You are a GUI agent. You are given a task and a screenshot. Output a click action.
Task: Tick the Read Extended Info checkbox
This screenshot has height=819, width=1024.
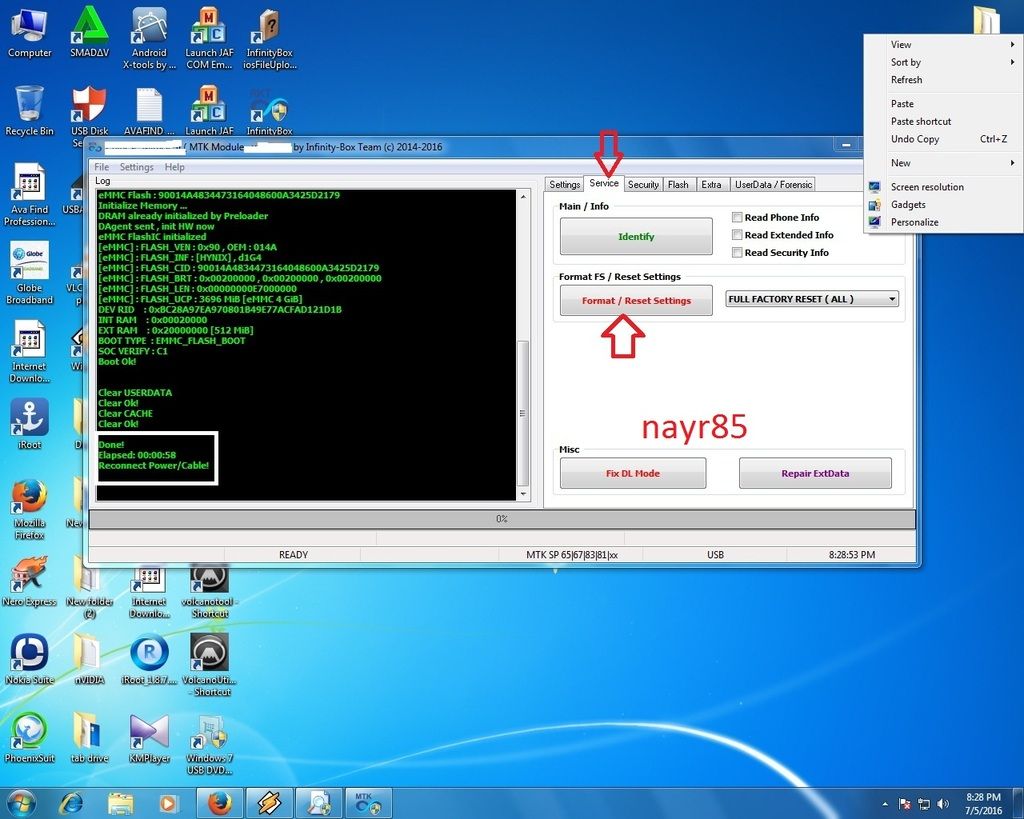737,236
